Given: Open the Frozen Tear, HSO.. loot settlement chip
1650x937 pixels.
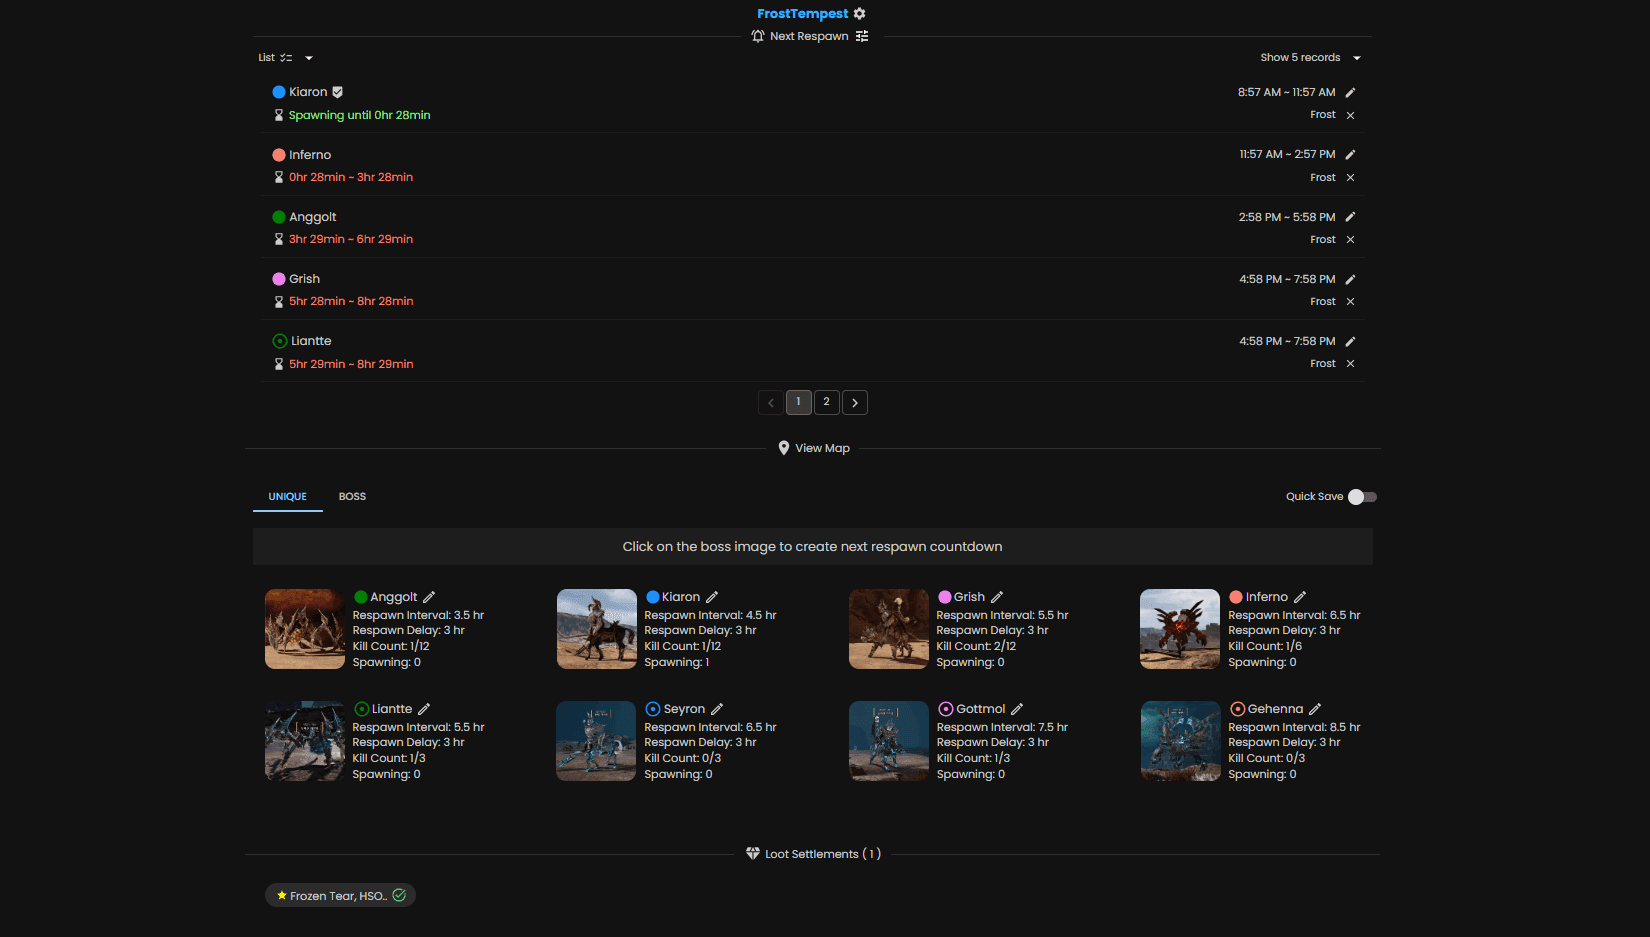Looking at the screenshot, I should pos(340,895).
